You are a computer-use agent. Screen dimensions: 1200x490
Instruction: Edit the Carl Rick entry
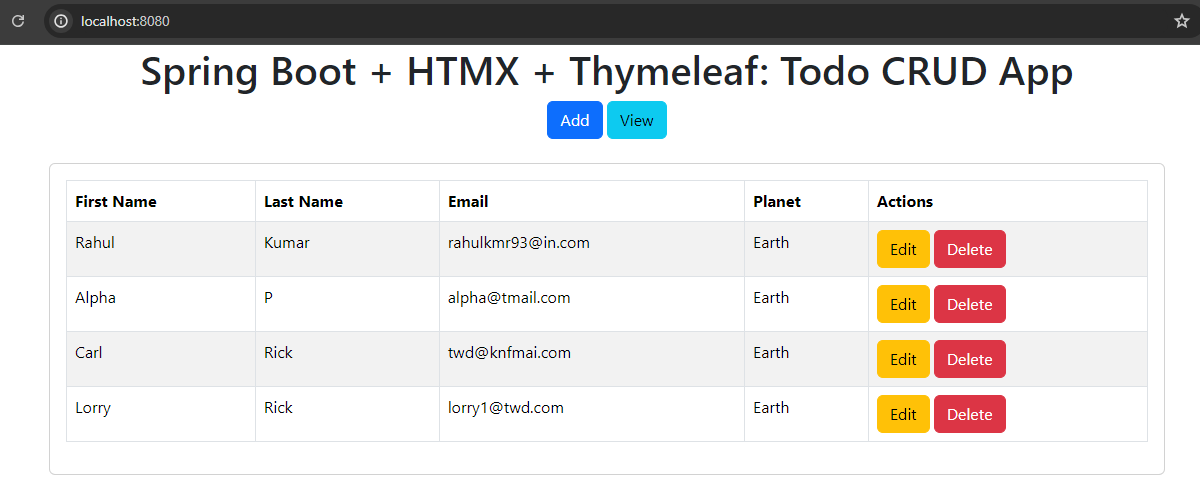(903, 359)
